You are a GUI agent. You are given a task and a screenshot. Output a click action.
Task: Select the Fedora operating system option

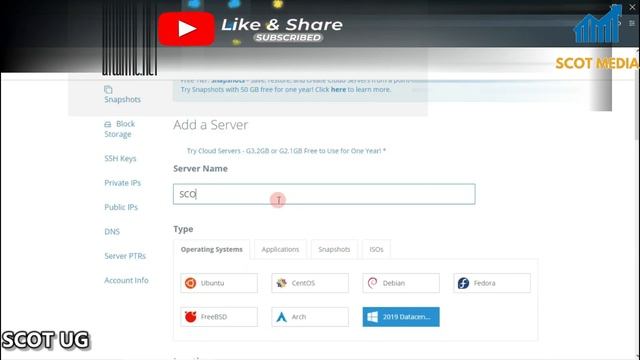pyautogui.click(x=492, y=283)
